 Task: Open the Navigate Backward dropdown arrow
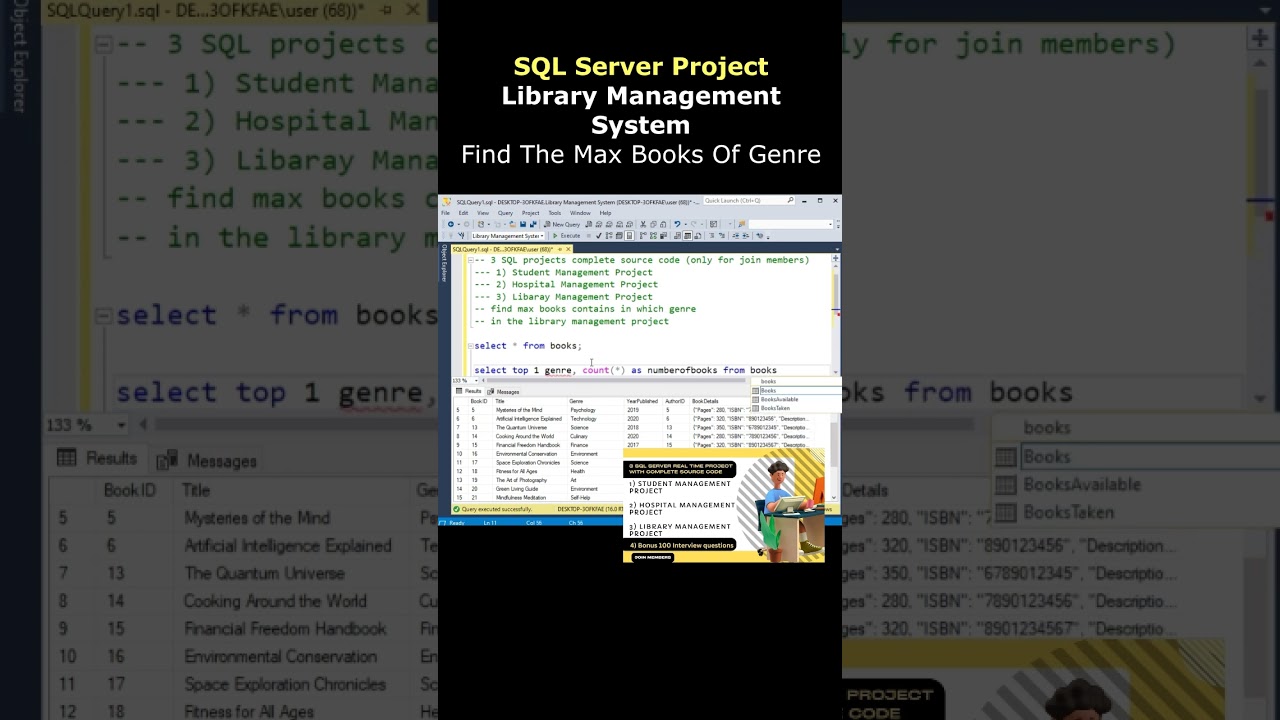click(x=458, y=224)
